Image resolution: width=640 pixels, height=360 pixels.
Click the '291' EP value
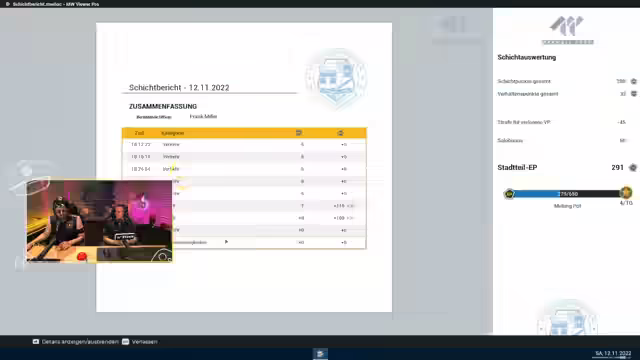[x=617, y=167]
